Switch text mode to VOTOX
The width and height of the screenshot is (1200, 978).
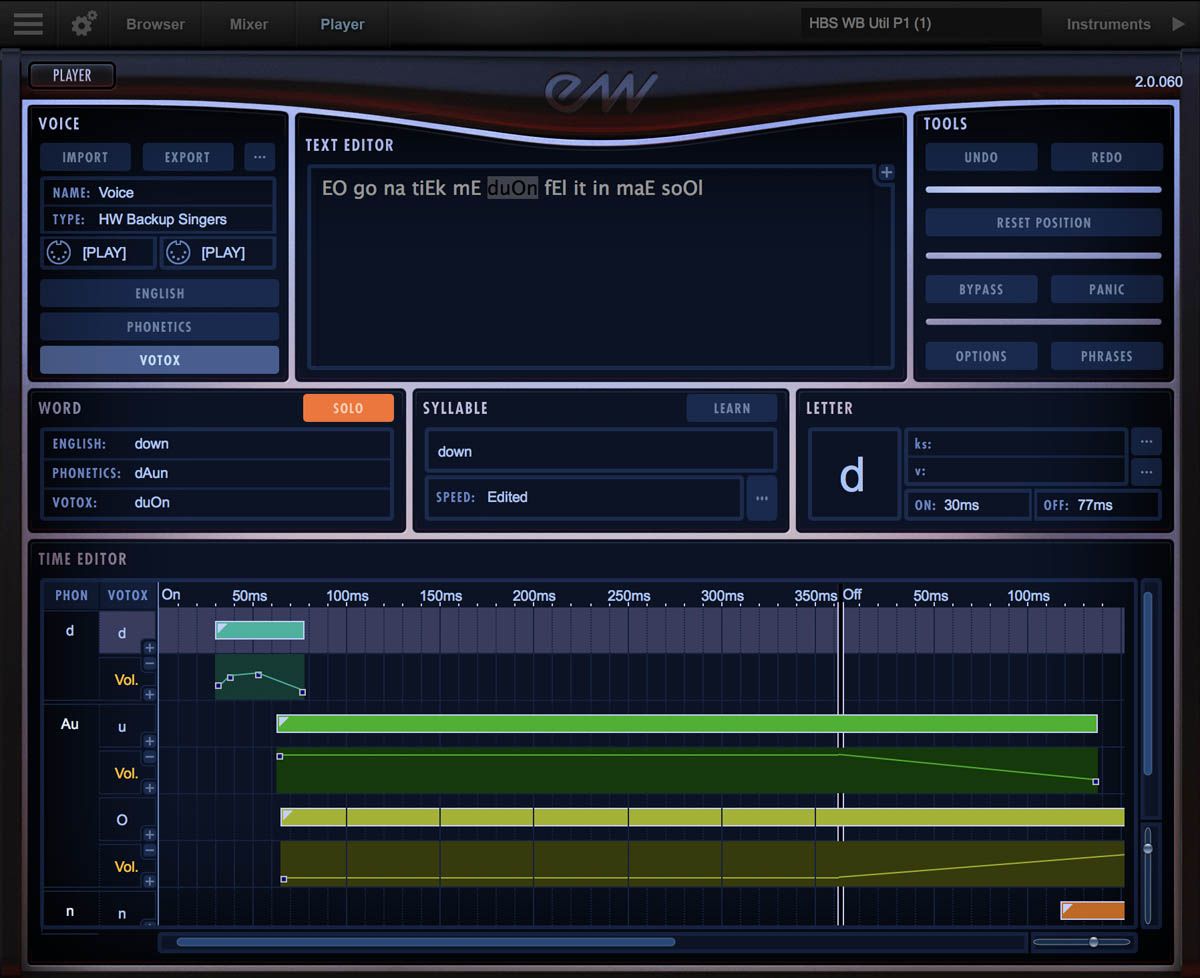pyautogui.click(x=160, y=360)
